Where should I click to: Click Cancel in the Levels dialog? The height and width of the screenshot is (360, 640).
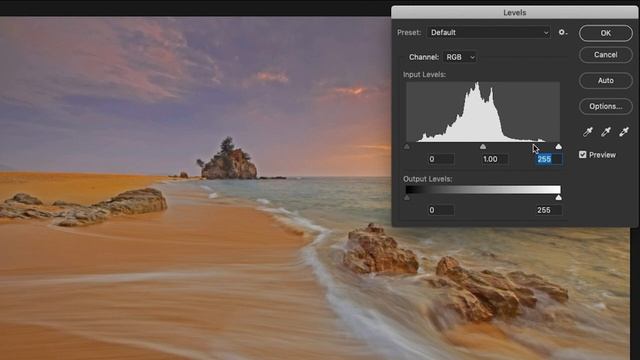click(x=606, y=55)
